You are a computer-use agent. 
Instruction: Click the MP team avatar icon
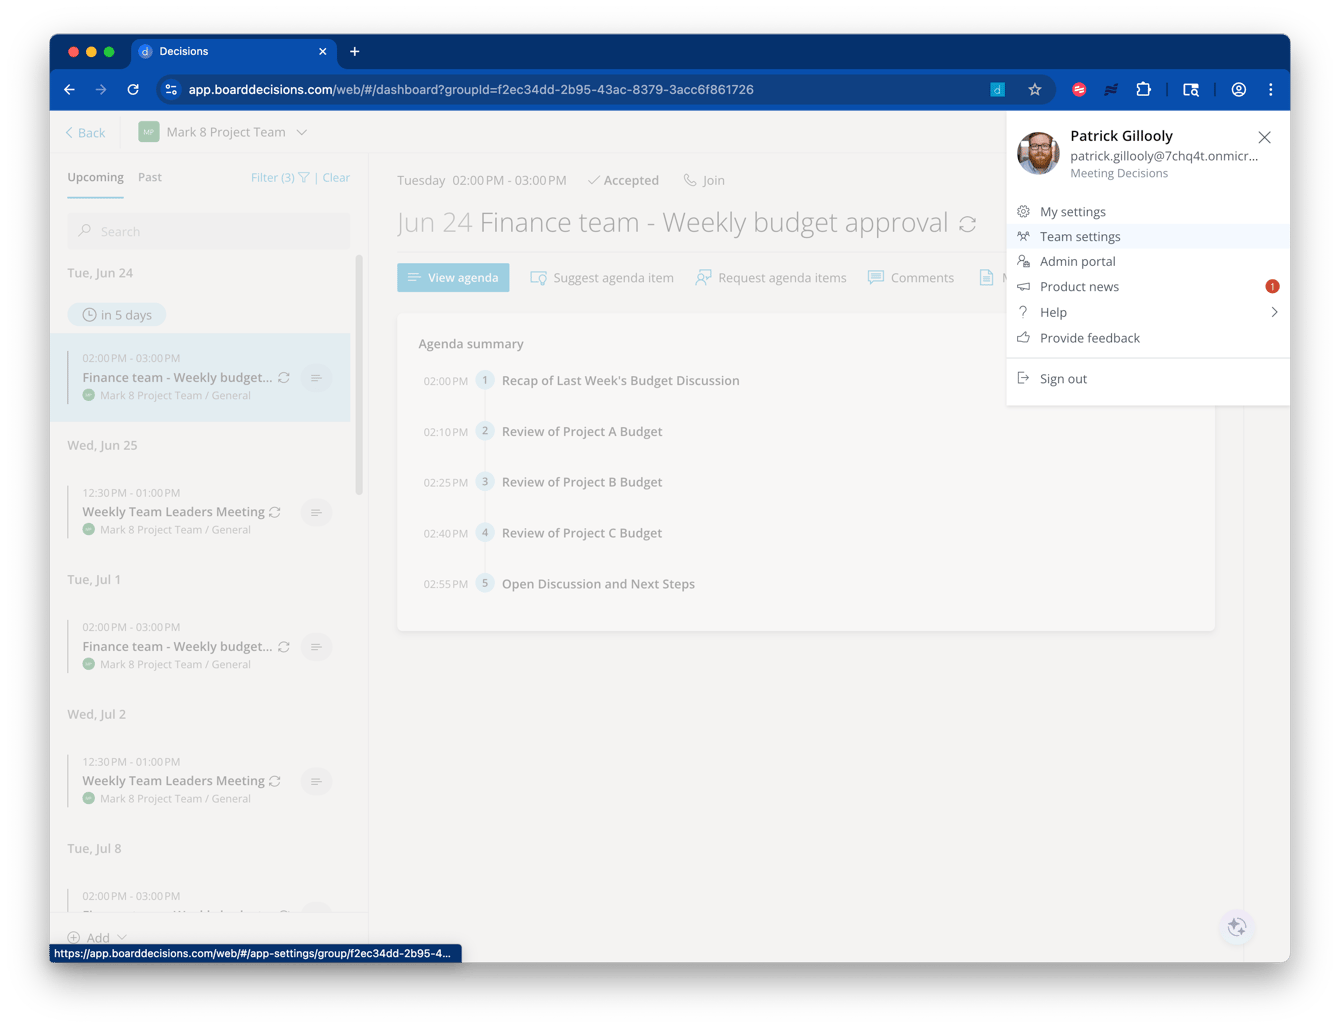(x=148, y=131)
